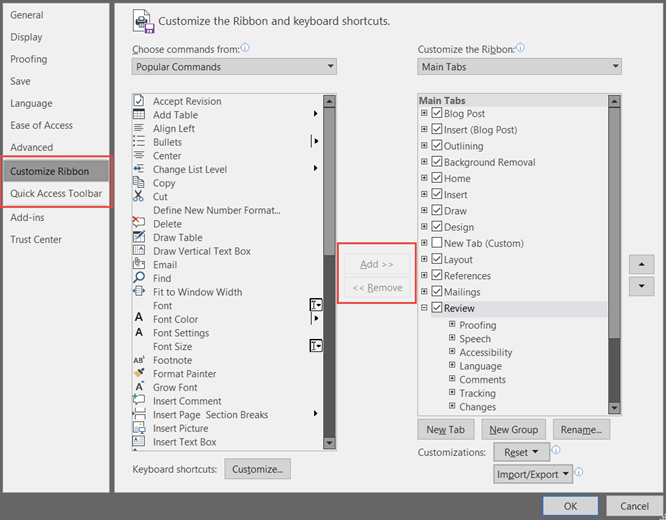The width and height of the screenshot is (666, 520).
Task: Select the Grow Font icon
Action: tap(139, 386)
